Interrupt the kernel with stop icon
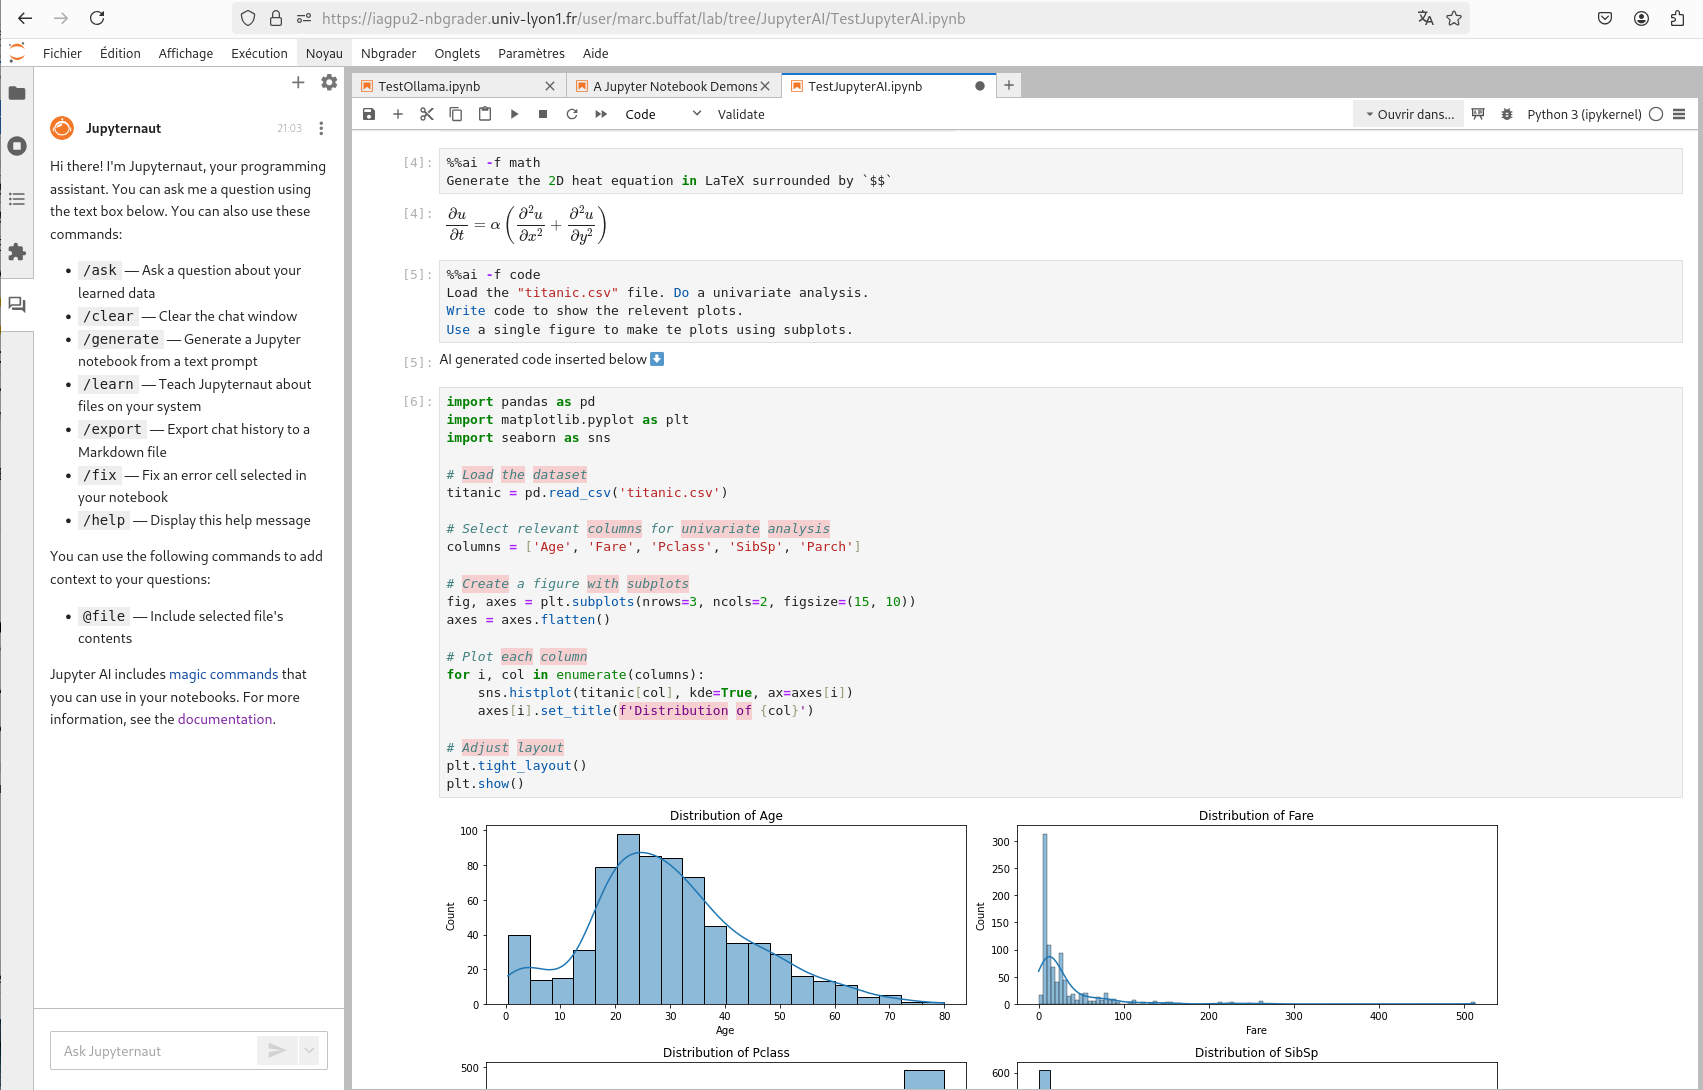The width and height of the screenshot is (1703, 1090). [x=543, y=114]
